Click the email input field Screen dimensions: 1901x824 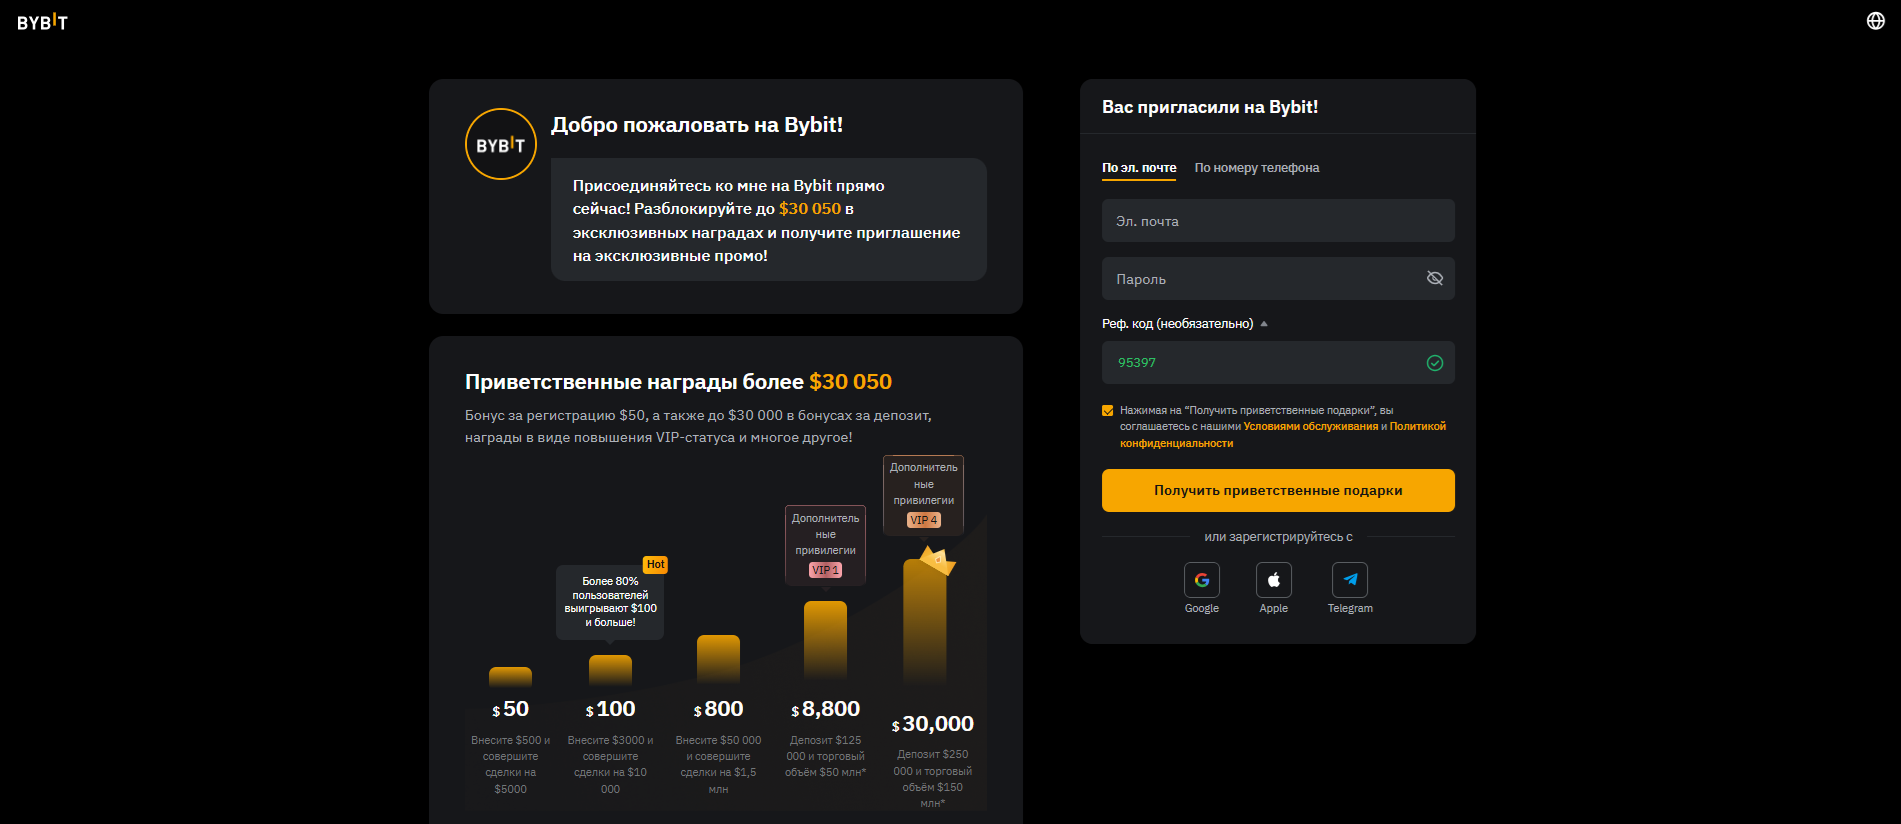[1278, 221]
